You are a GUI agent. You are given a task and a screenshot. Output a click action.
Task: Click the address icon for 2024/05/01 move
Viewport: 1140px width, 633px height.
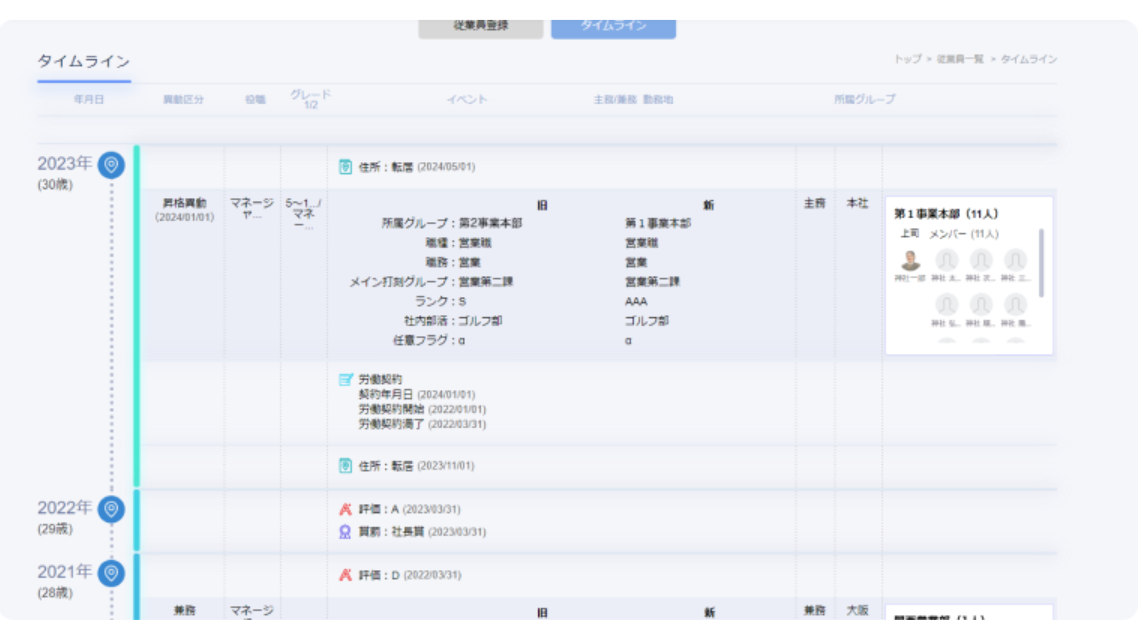(x=345, y=167)
